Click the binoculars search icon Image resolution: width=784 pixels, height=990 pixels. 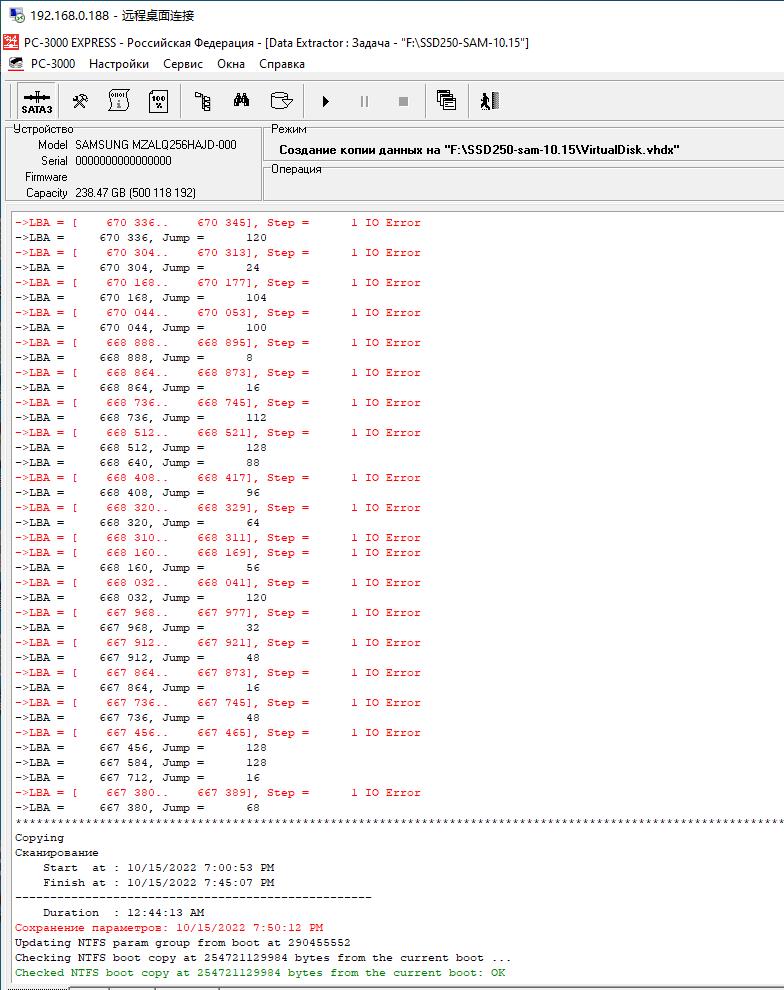241,100
